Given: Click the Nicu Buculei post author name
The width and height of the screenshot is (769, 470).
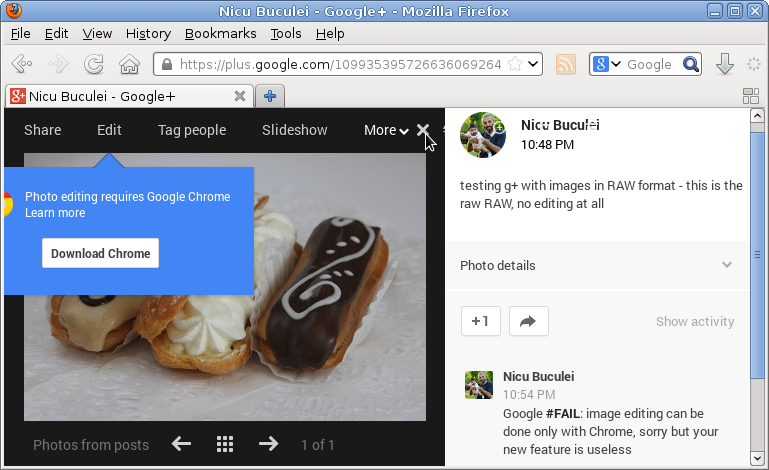Looking at the screenshot, I should tap(560, 125).
